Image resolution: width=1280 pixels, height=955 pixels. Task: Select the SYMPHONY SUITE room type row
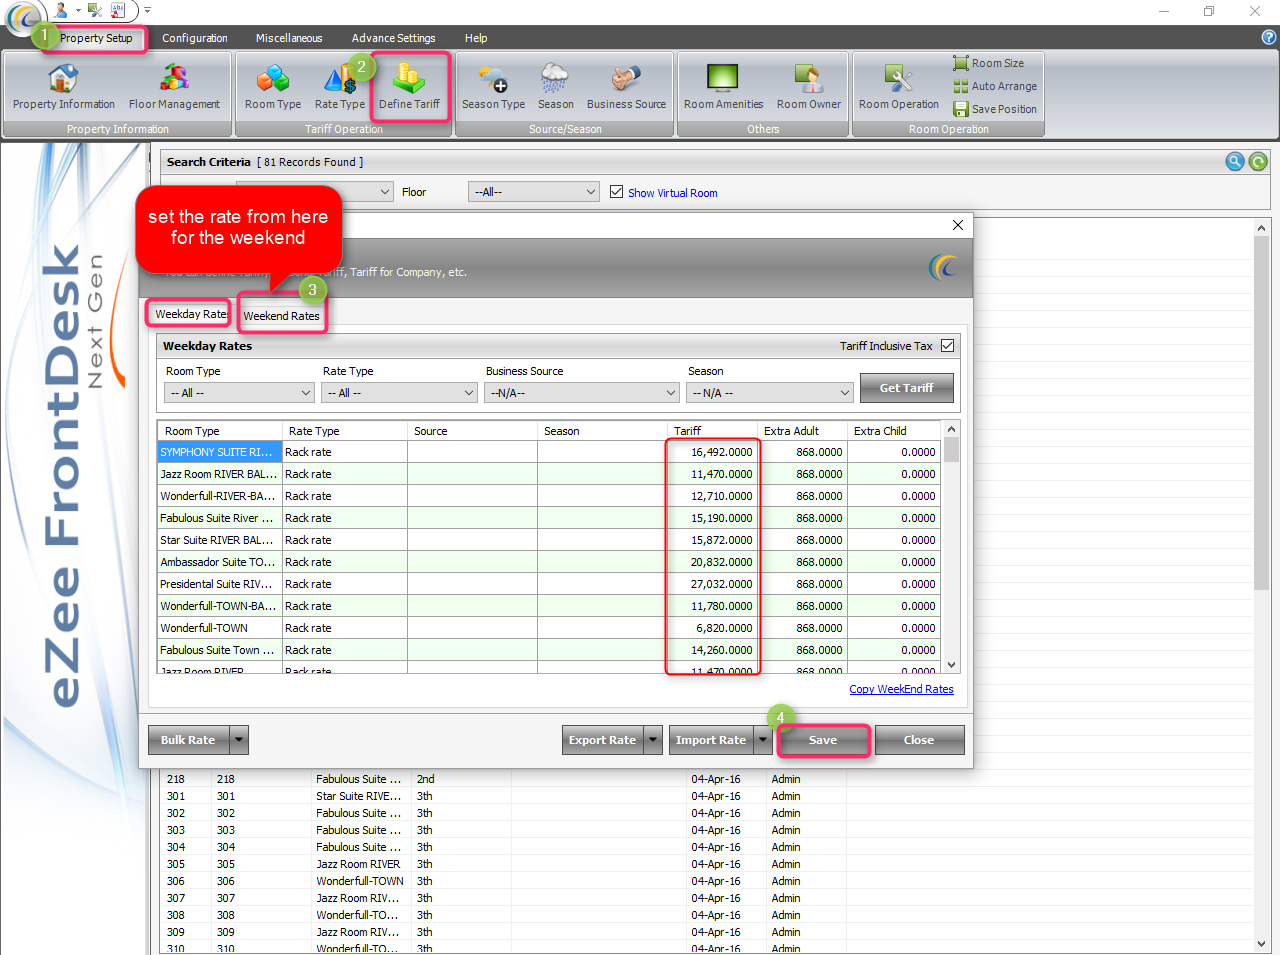click(x=220, y=452)
